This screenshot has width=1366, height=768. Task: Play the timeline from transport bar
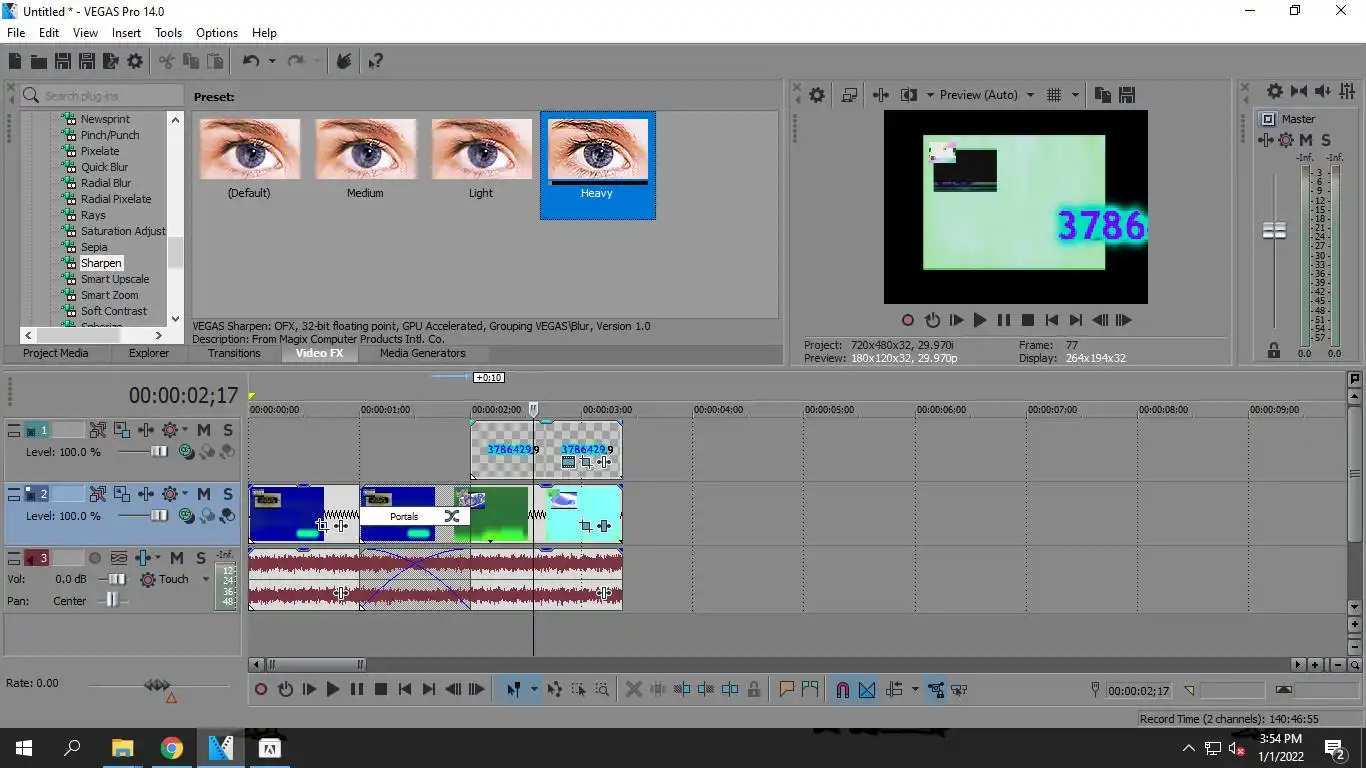[x=333, y=689]
